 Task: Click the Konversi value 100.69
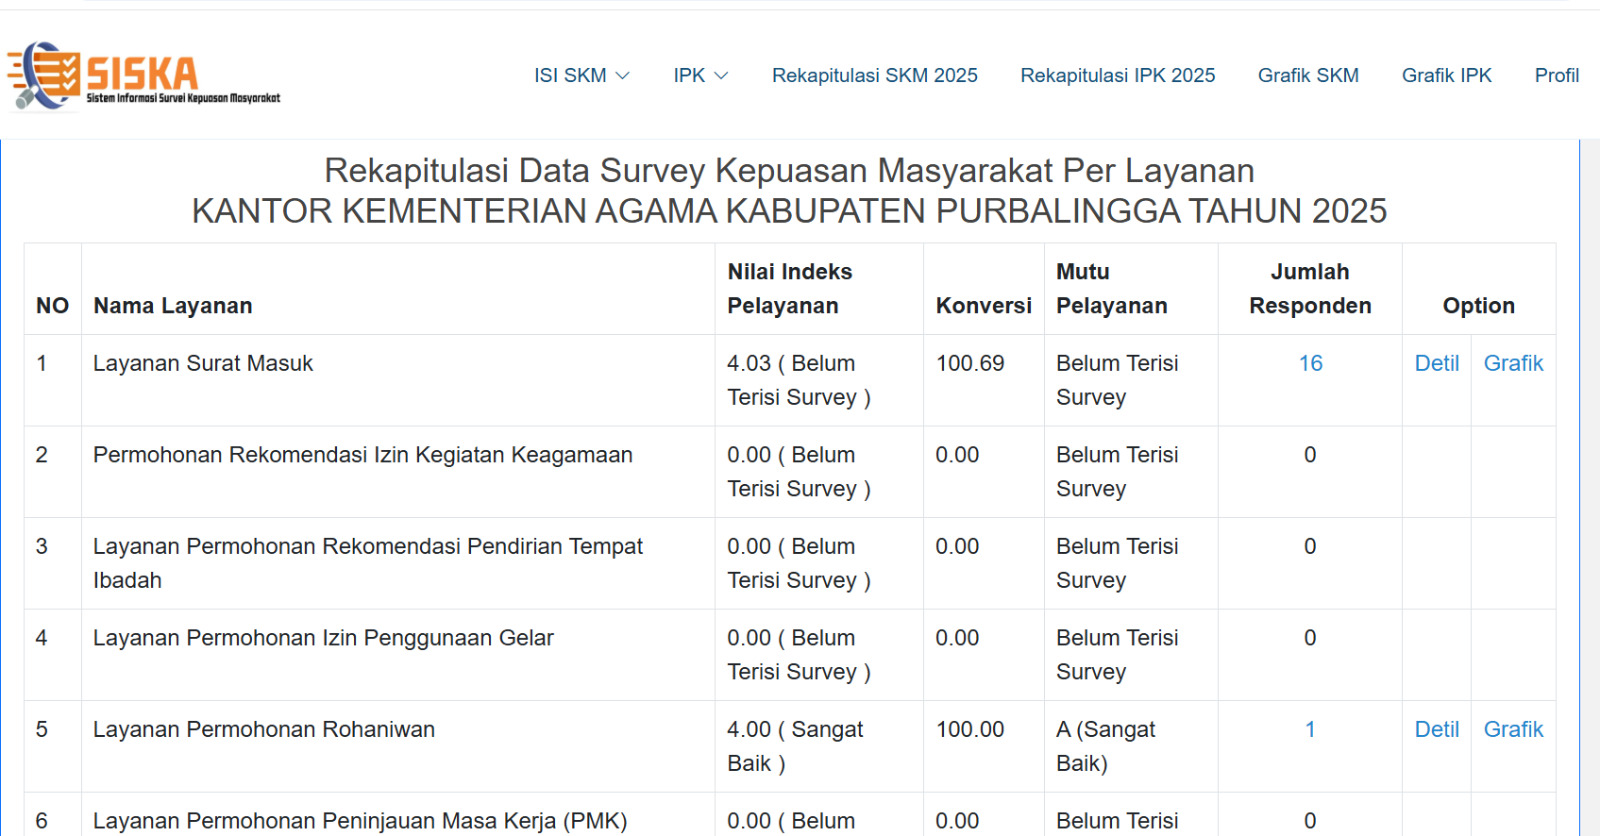[x=970, y=363]
